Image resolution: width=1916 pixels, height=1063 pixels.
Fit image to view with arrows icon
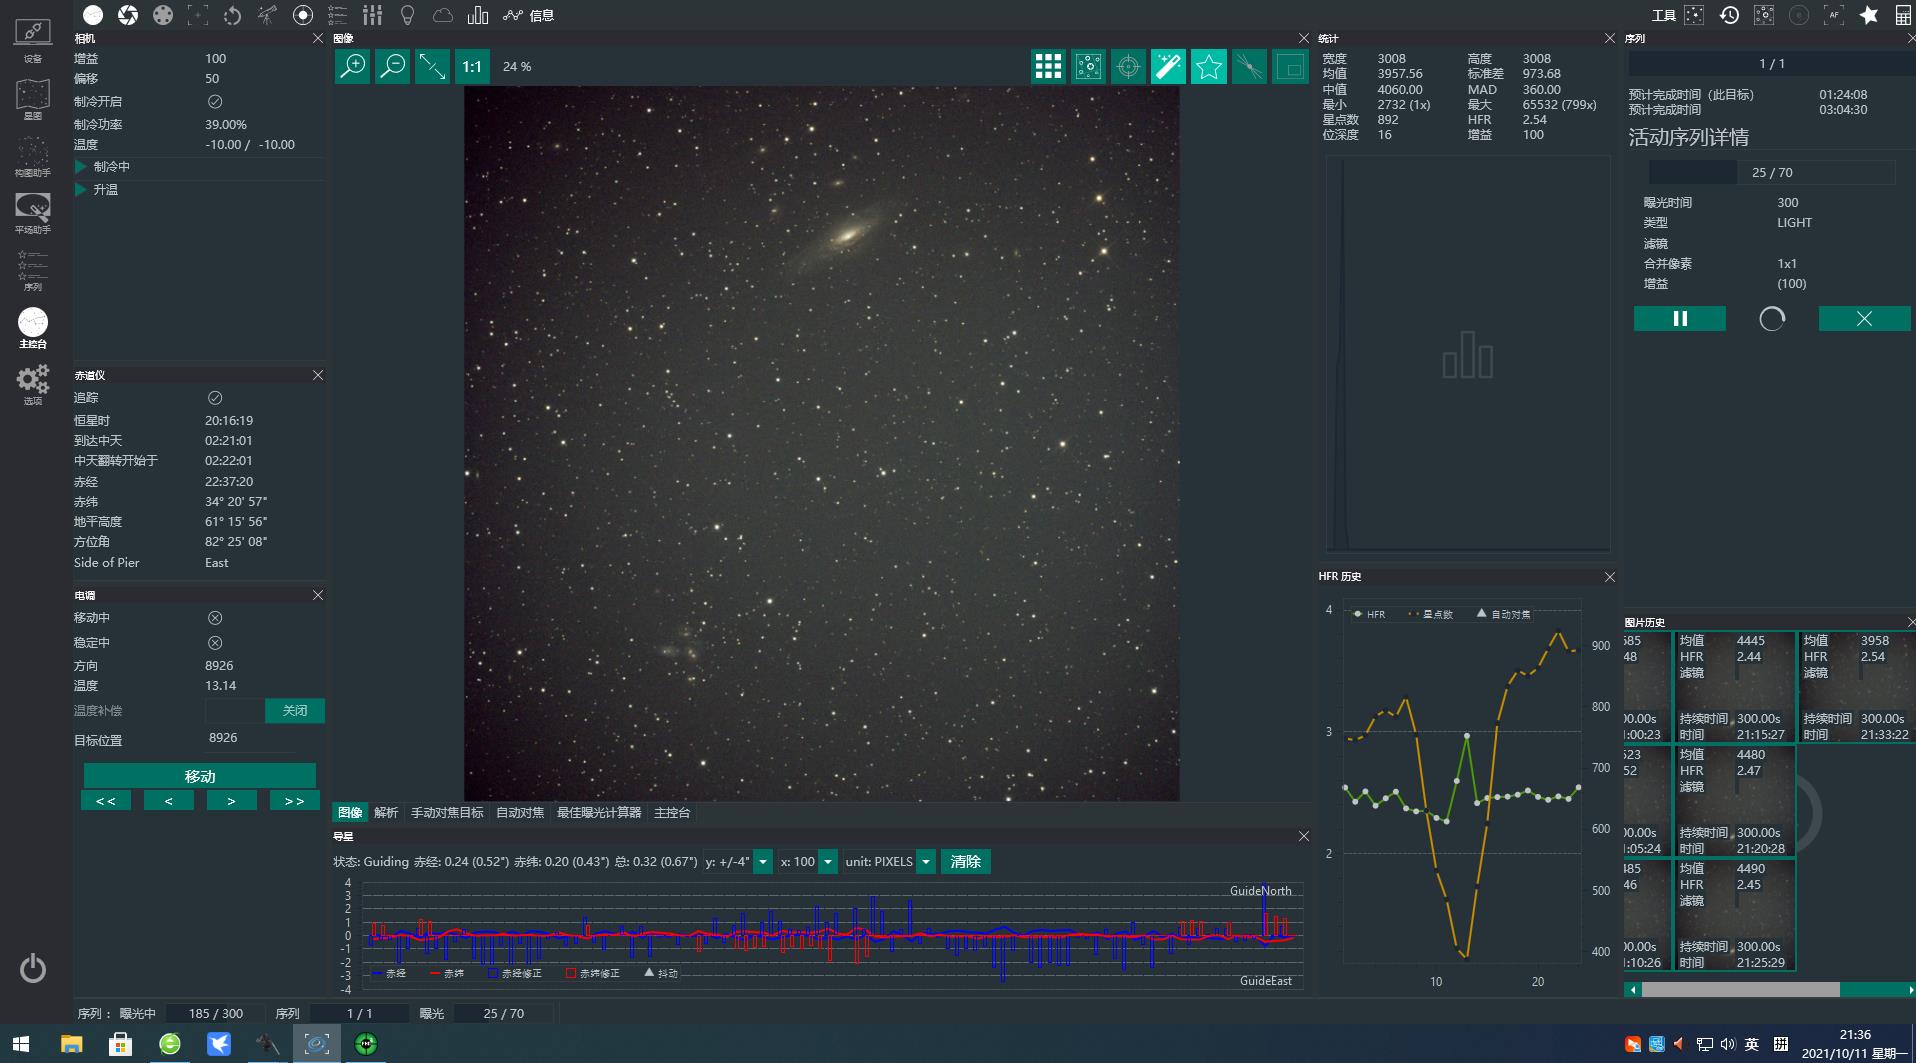point(432,67)
